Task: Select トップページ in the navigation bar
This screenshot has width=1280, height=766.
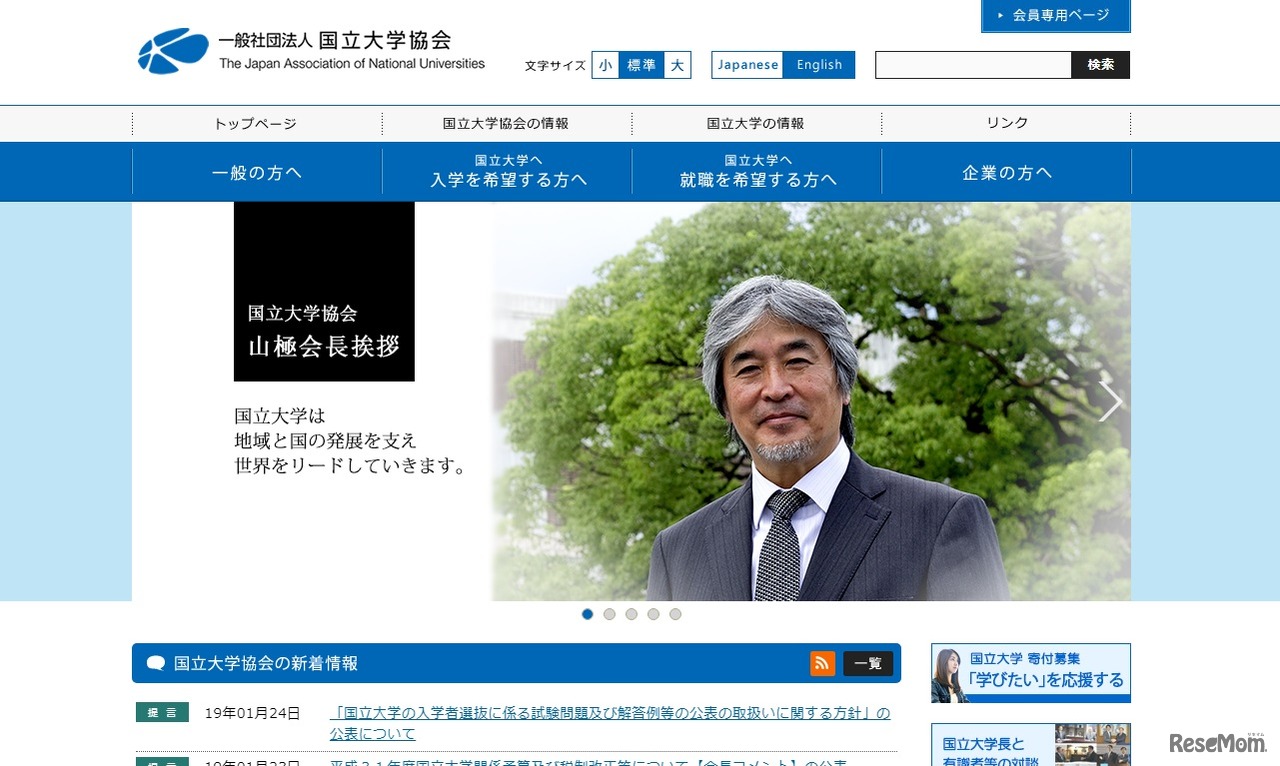Action: 256,123
